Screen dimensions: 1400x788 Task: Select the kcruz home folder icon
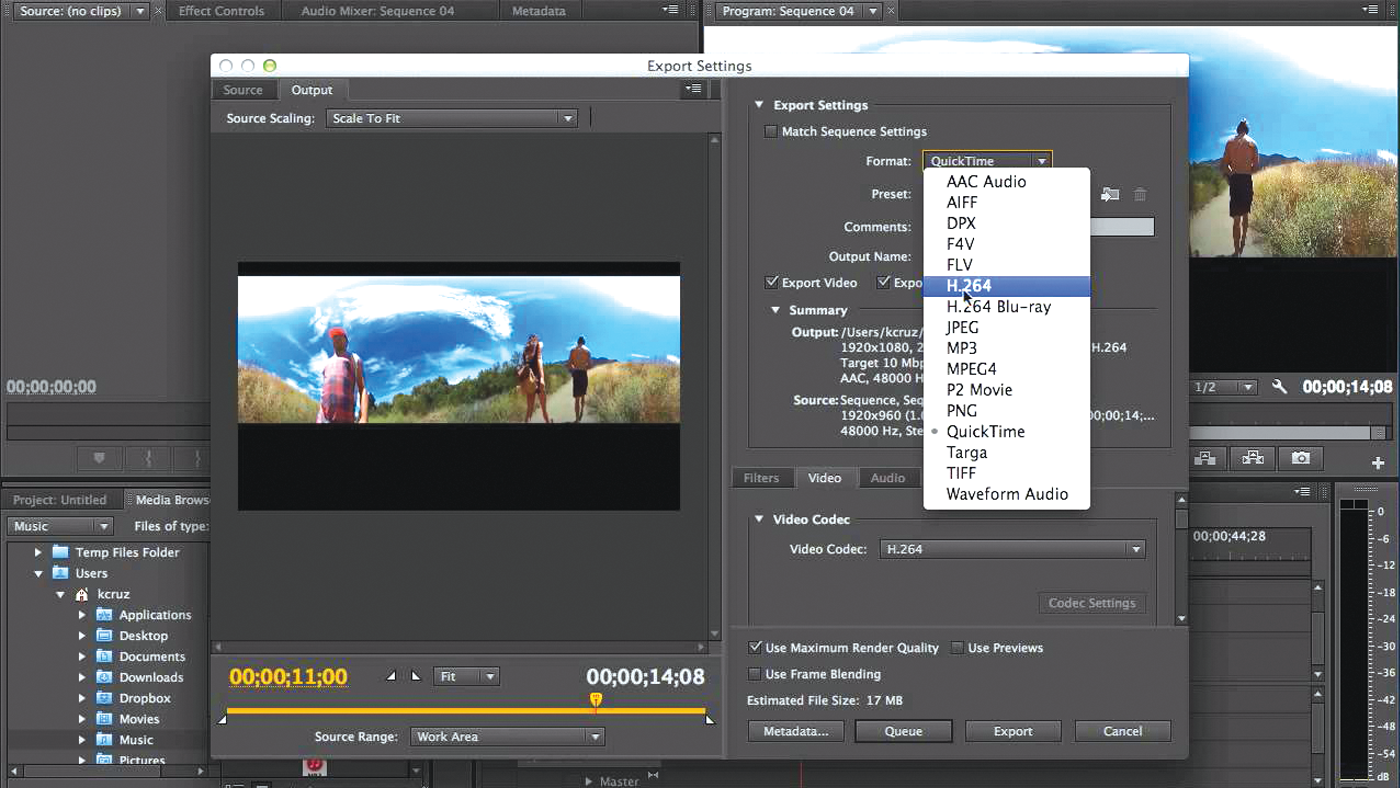tap(82, 594)
